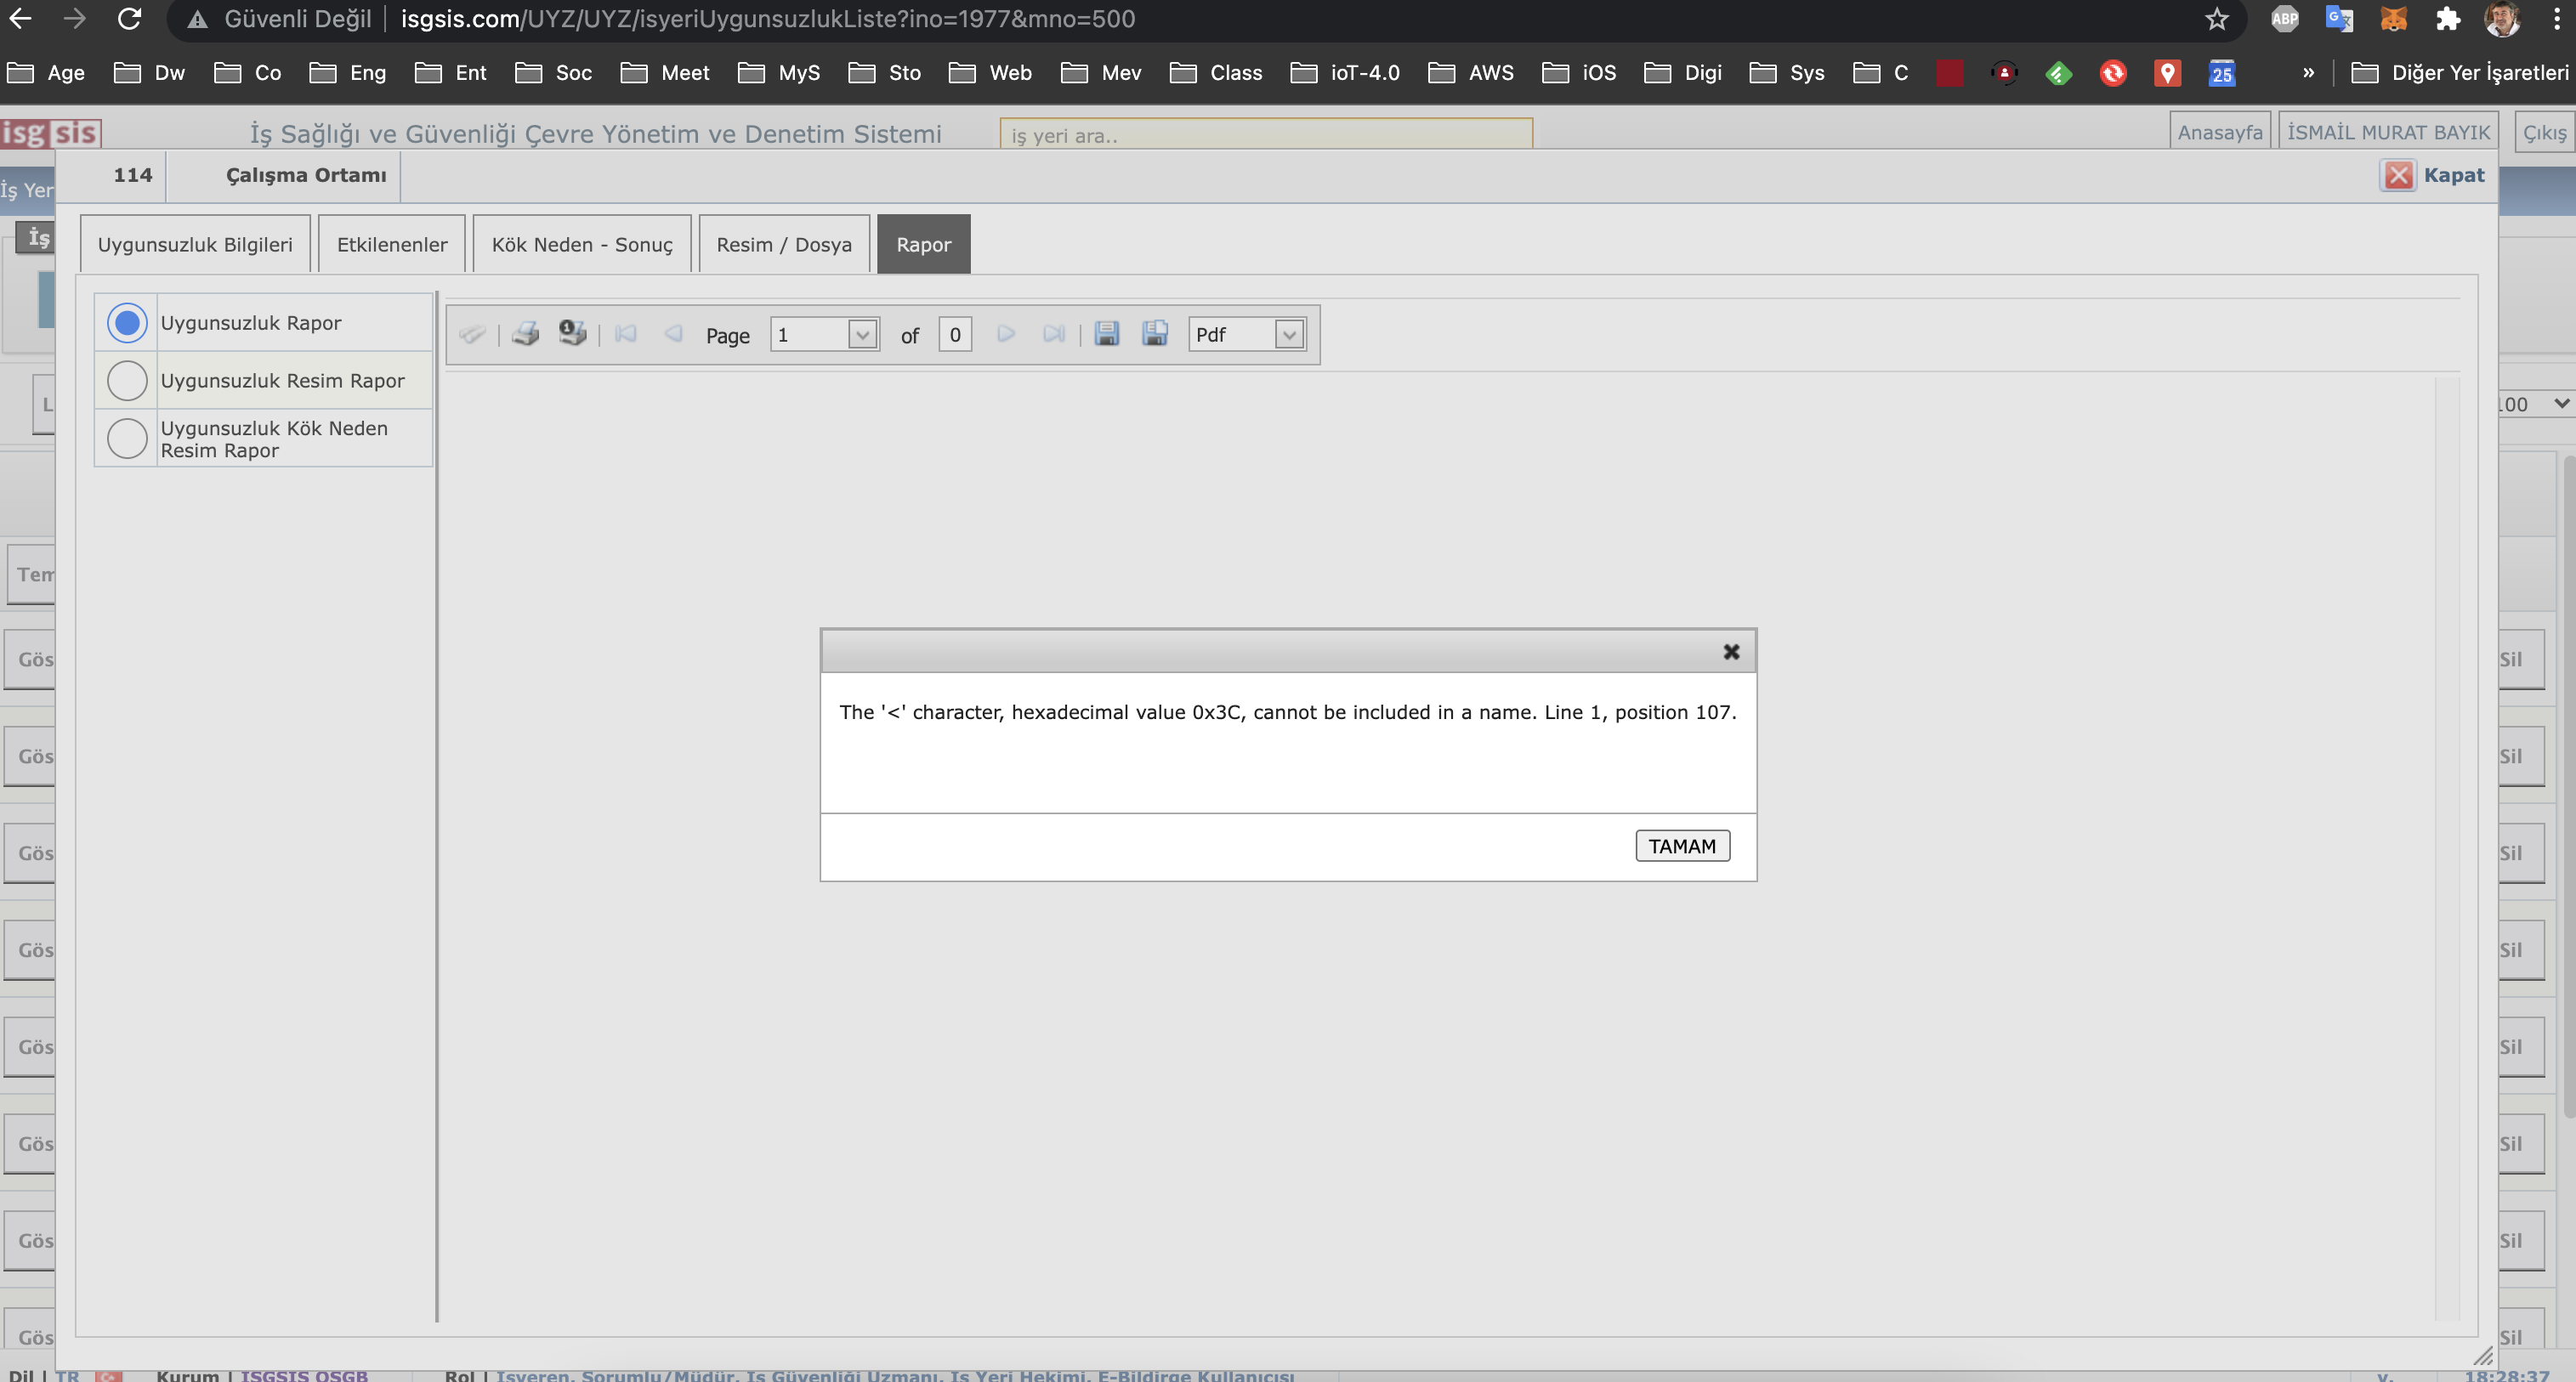Open the page number dropdown
This screenshot has height=1382, width=2576.
pos(861,335)
